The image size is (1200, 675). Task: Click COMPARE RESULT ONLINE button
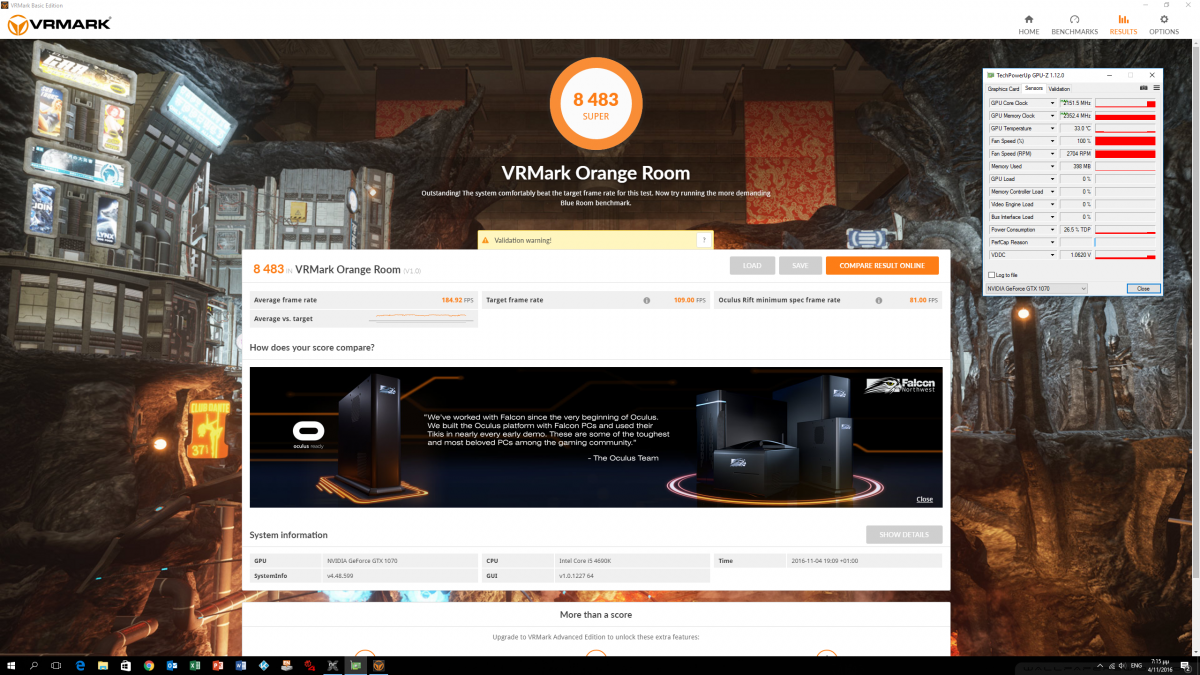pyautogui.click(x=882, y=265)
